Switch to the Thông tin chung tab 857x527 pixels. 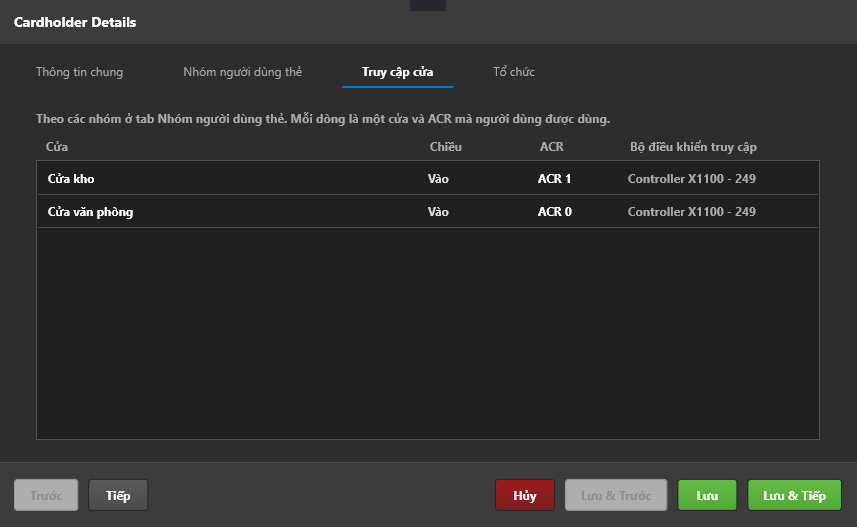coord(79,72)
